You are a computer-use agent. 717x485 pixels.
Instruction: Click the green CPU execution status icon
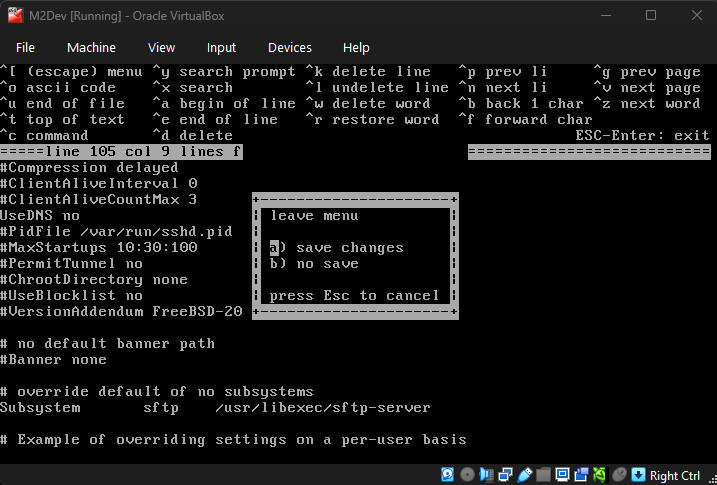[x=599, y=474]
